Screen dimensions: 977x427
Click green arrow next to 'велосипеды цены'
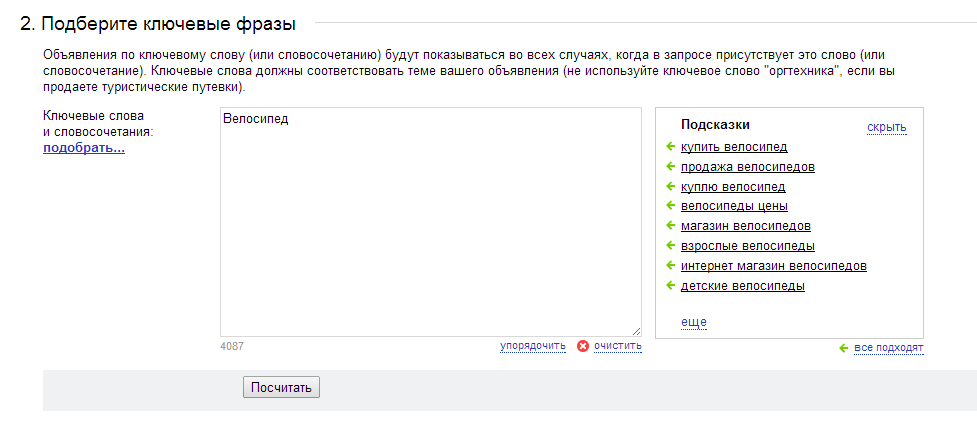point(670,206)
